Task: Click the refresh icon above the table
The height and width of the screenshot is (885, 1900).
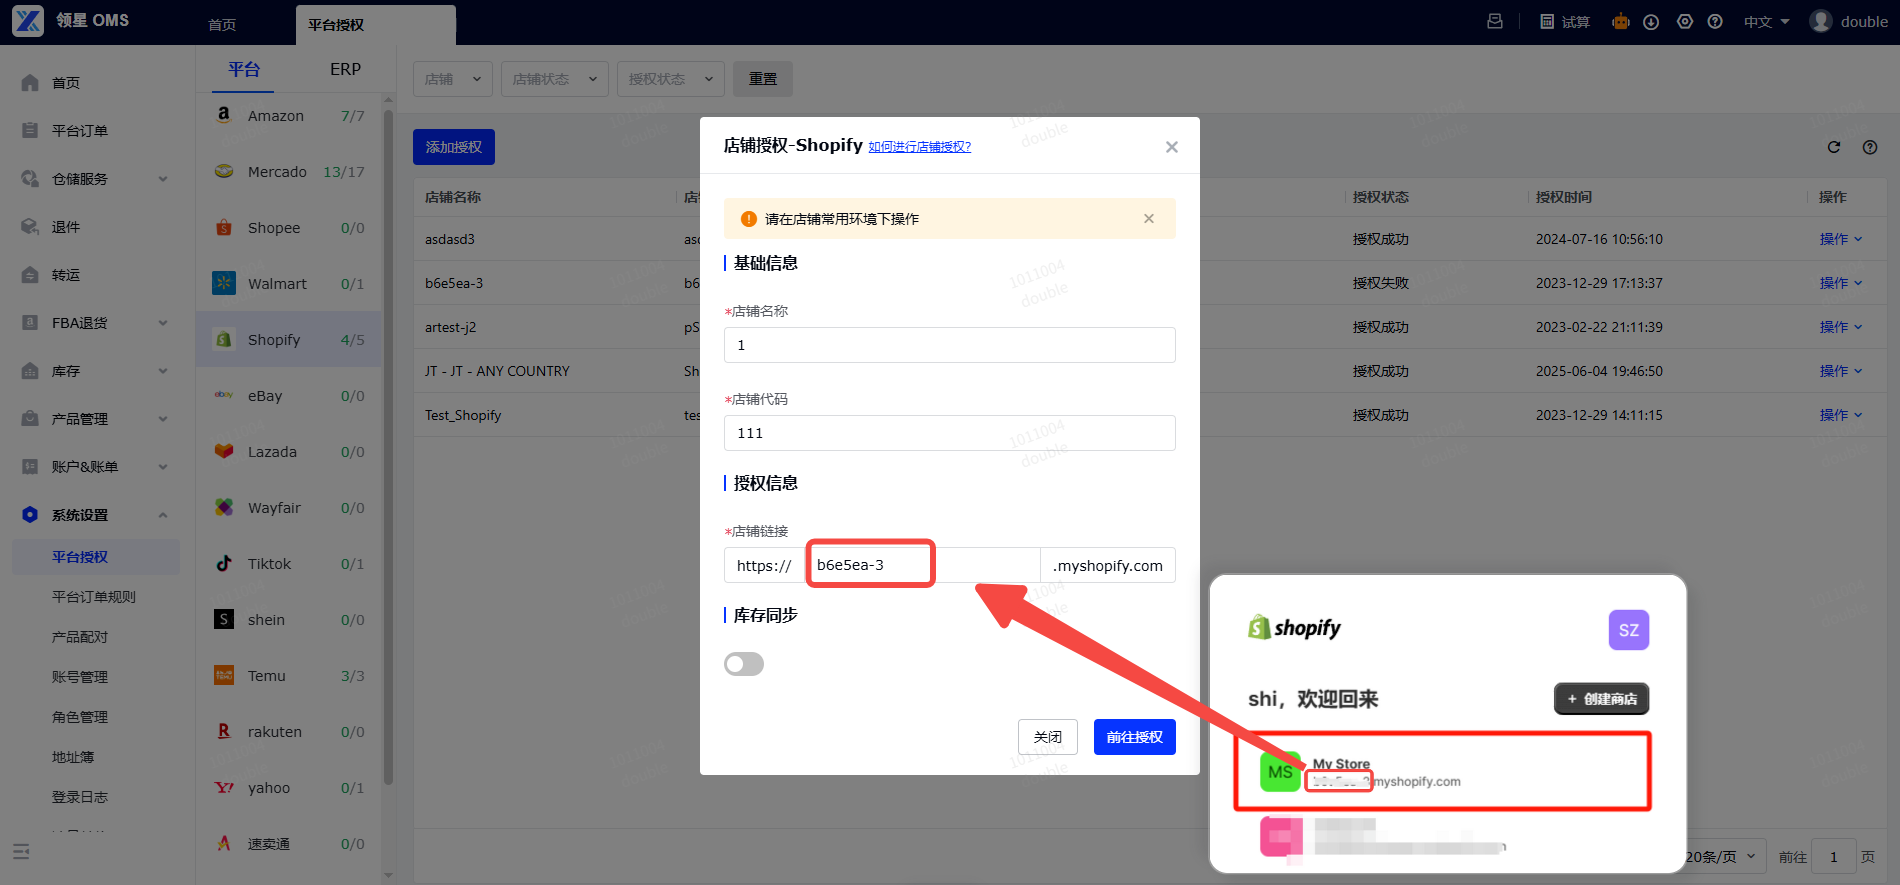Action: pyautogui.click(x=1834, y=147)
